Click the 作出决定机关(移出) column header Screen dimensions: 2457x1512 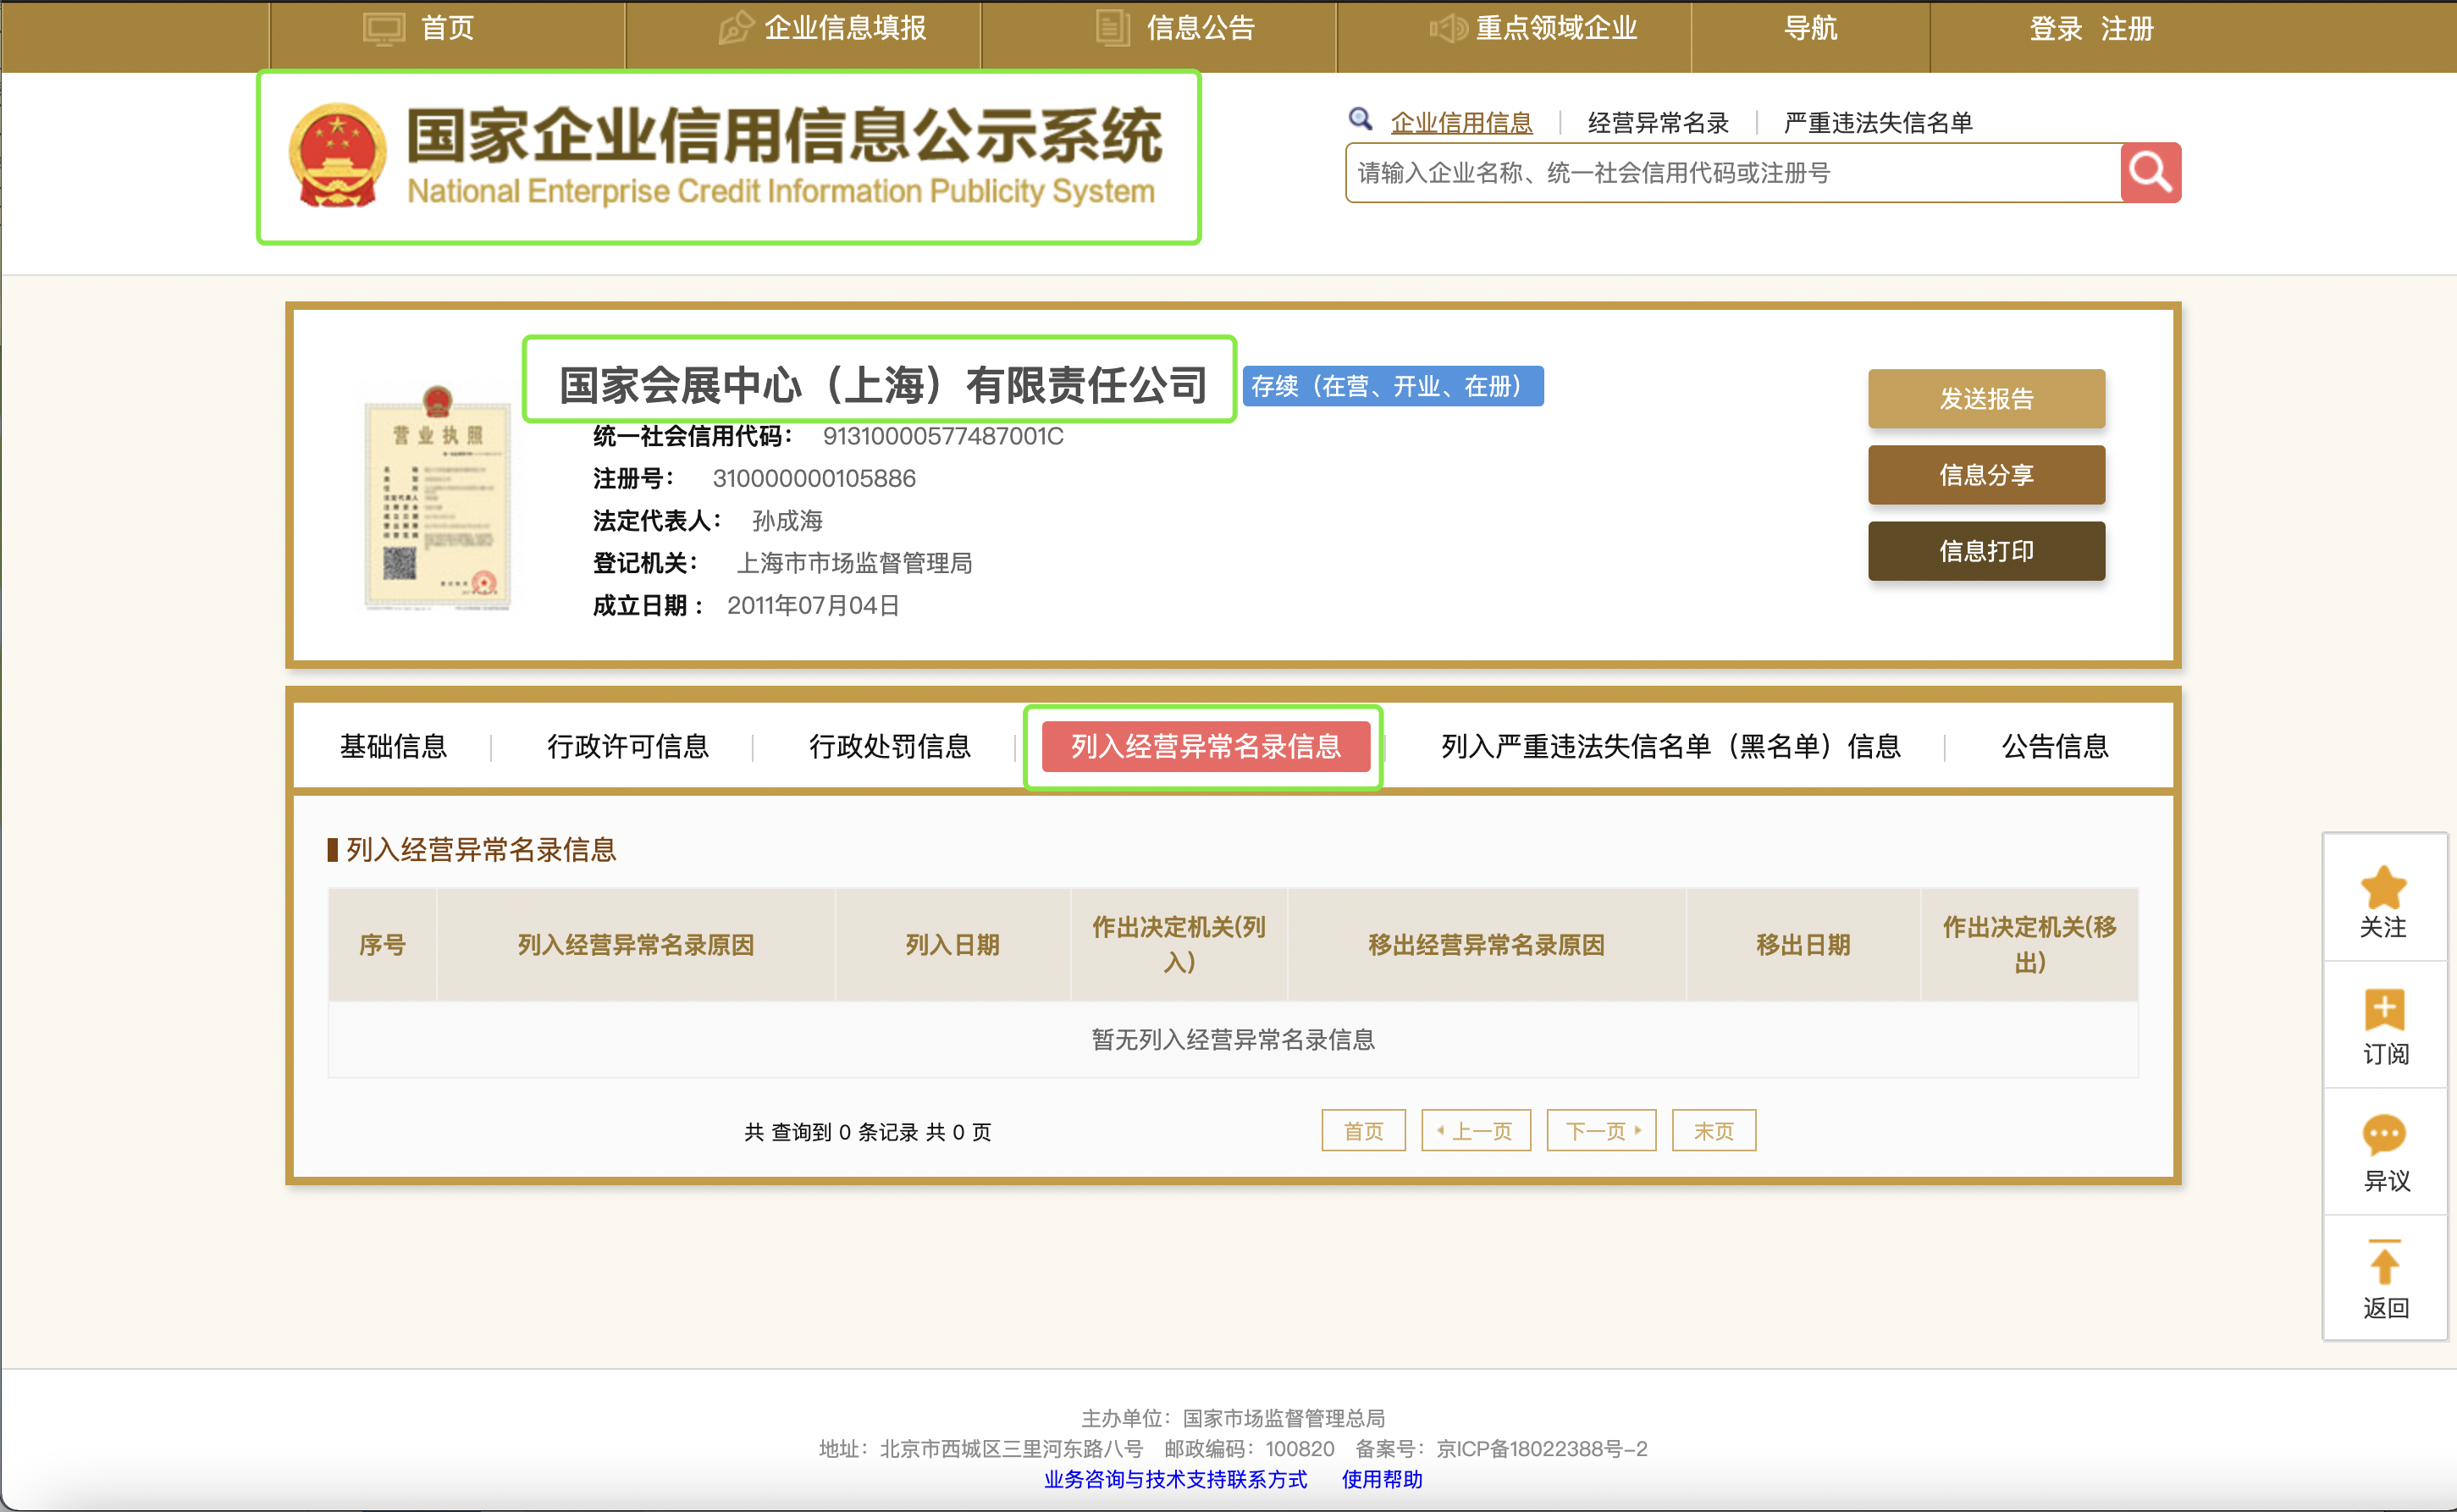(x=2029, y=945)
